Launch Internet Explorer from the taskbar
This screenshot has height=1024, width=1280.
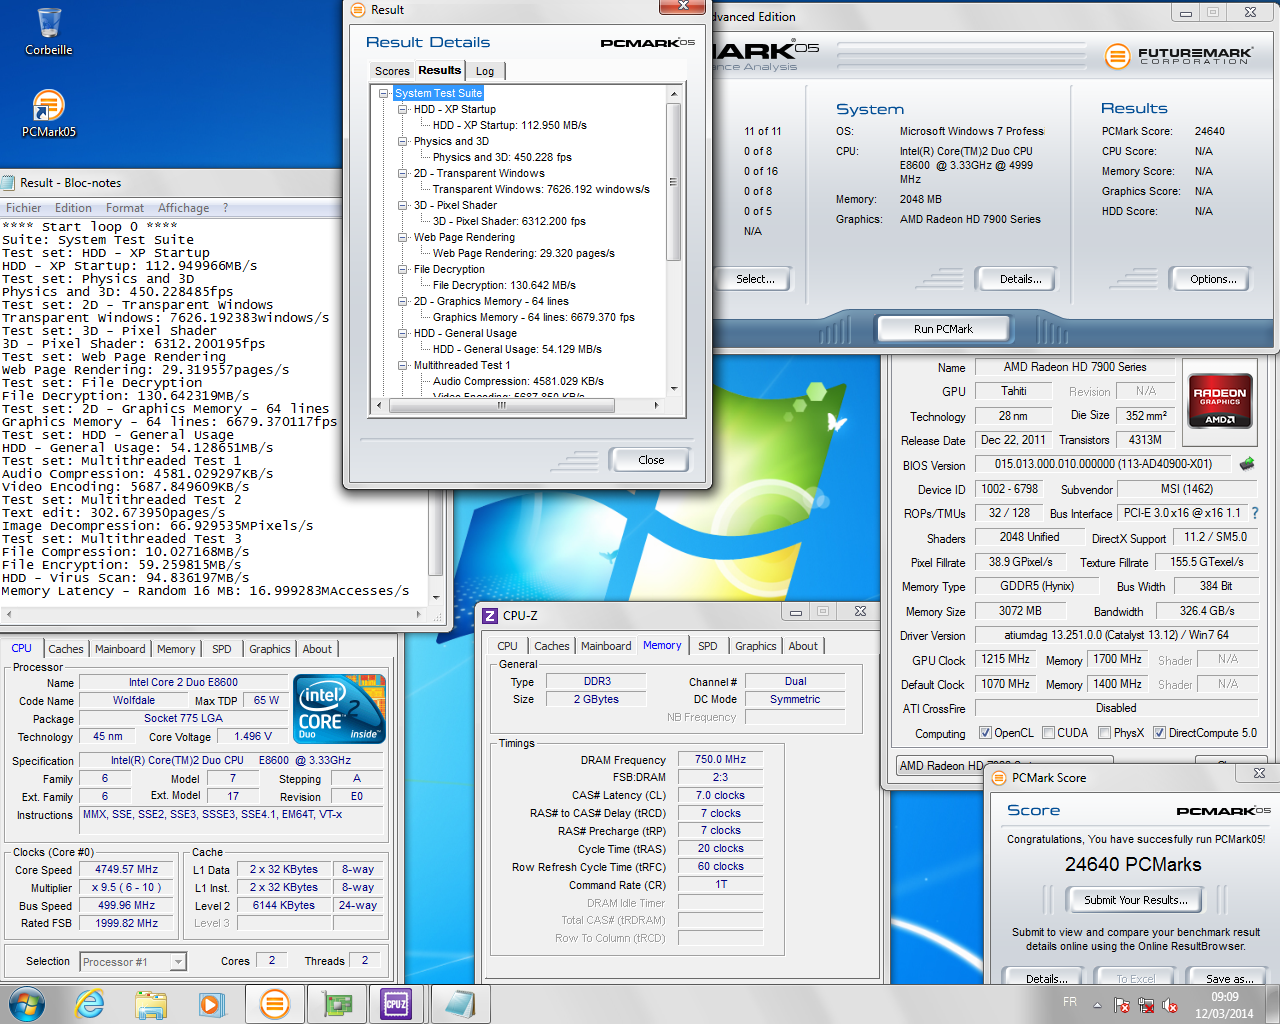pyautogui.click(x=90, y=1003)
